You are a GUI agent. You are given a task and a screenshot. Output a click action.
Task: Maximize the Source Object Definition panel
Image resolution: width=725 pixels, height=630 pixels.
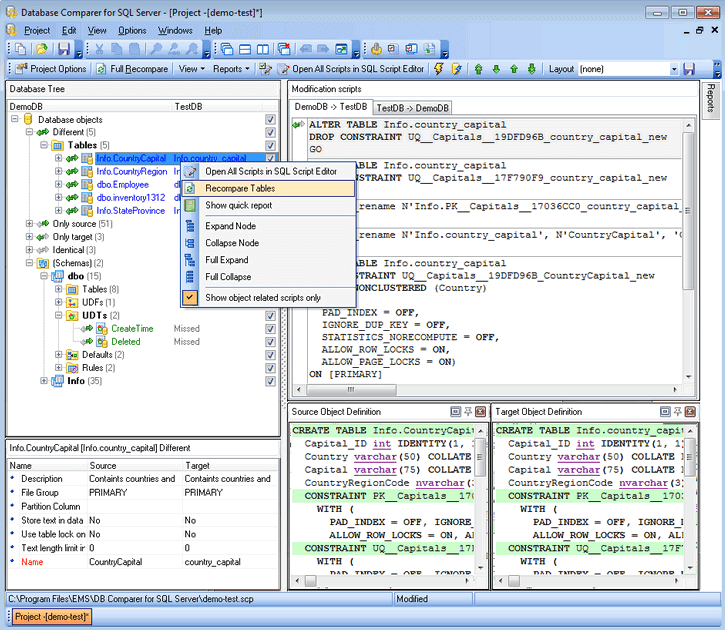455,411
